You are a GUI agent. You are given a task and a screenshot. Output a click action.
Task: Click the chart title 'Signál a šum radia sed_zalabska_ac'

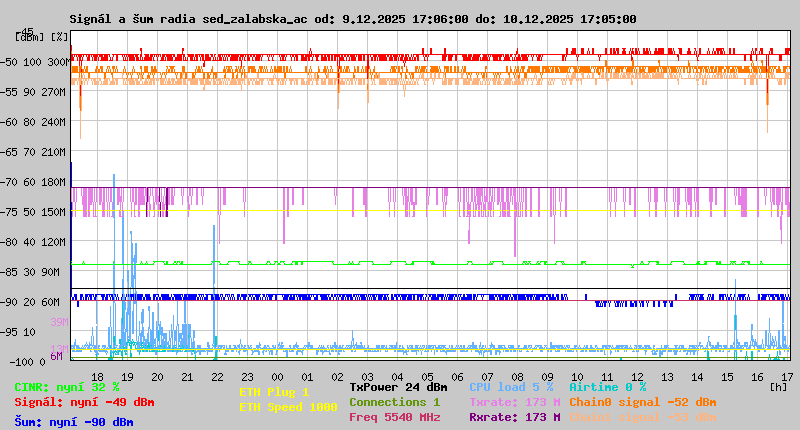[x=188, y=19]
